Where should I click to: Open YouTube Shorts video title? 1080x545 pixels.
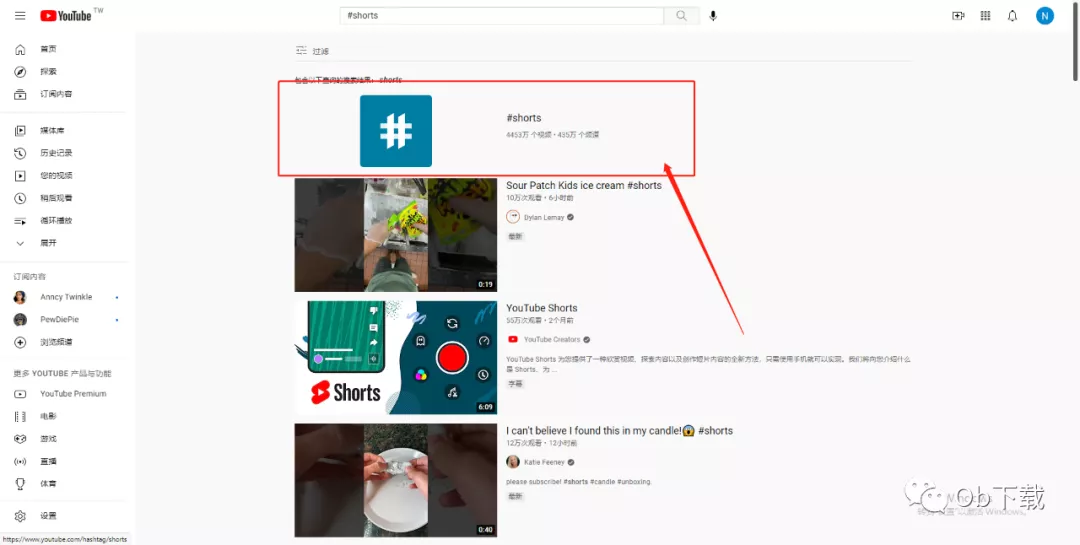point(541,308)
